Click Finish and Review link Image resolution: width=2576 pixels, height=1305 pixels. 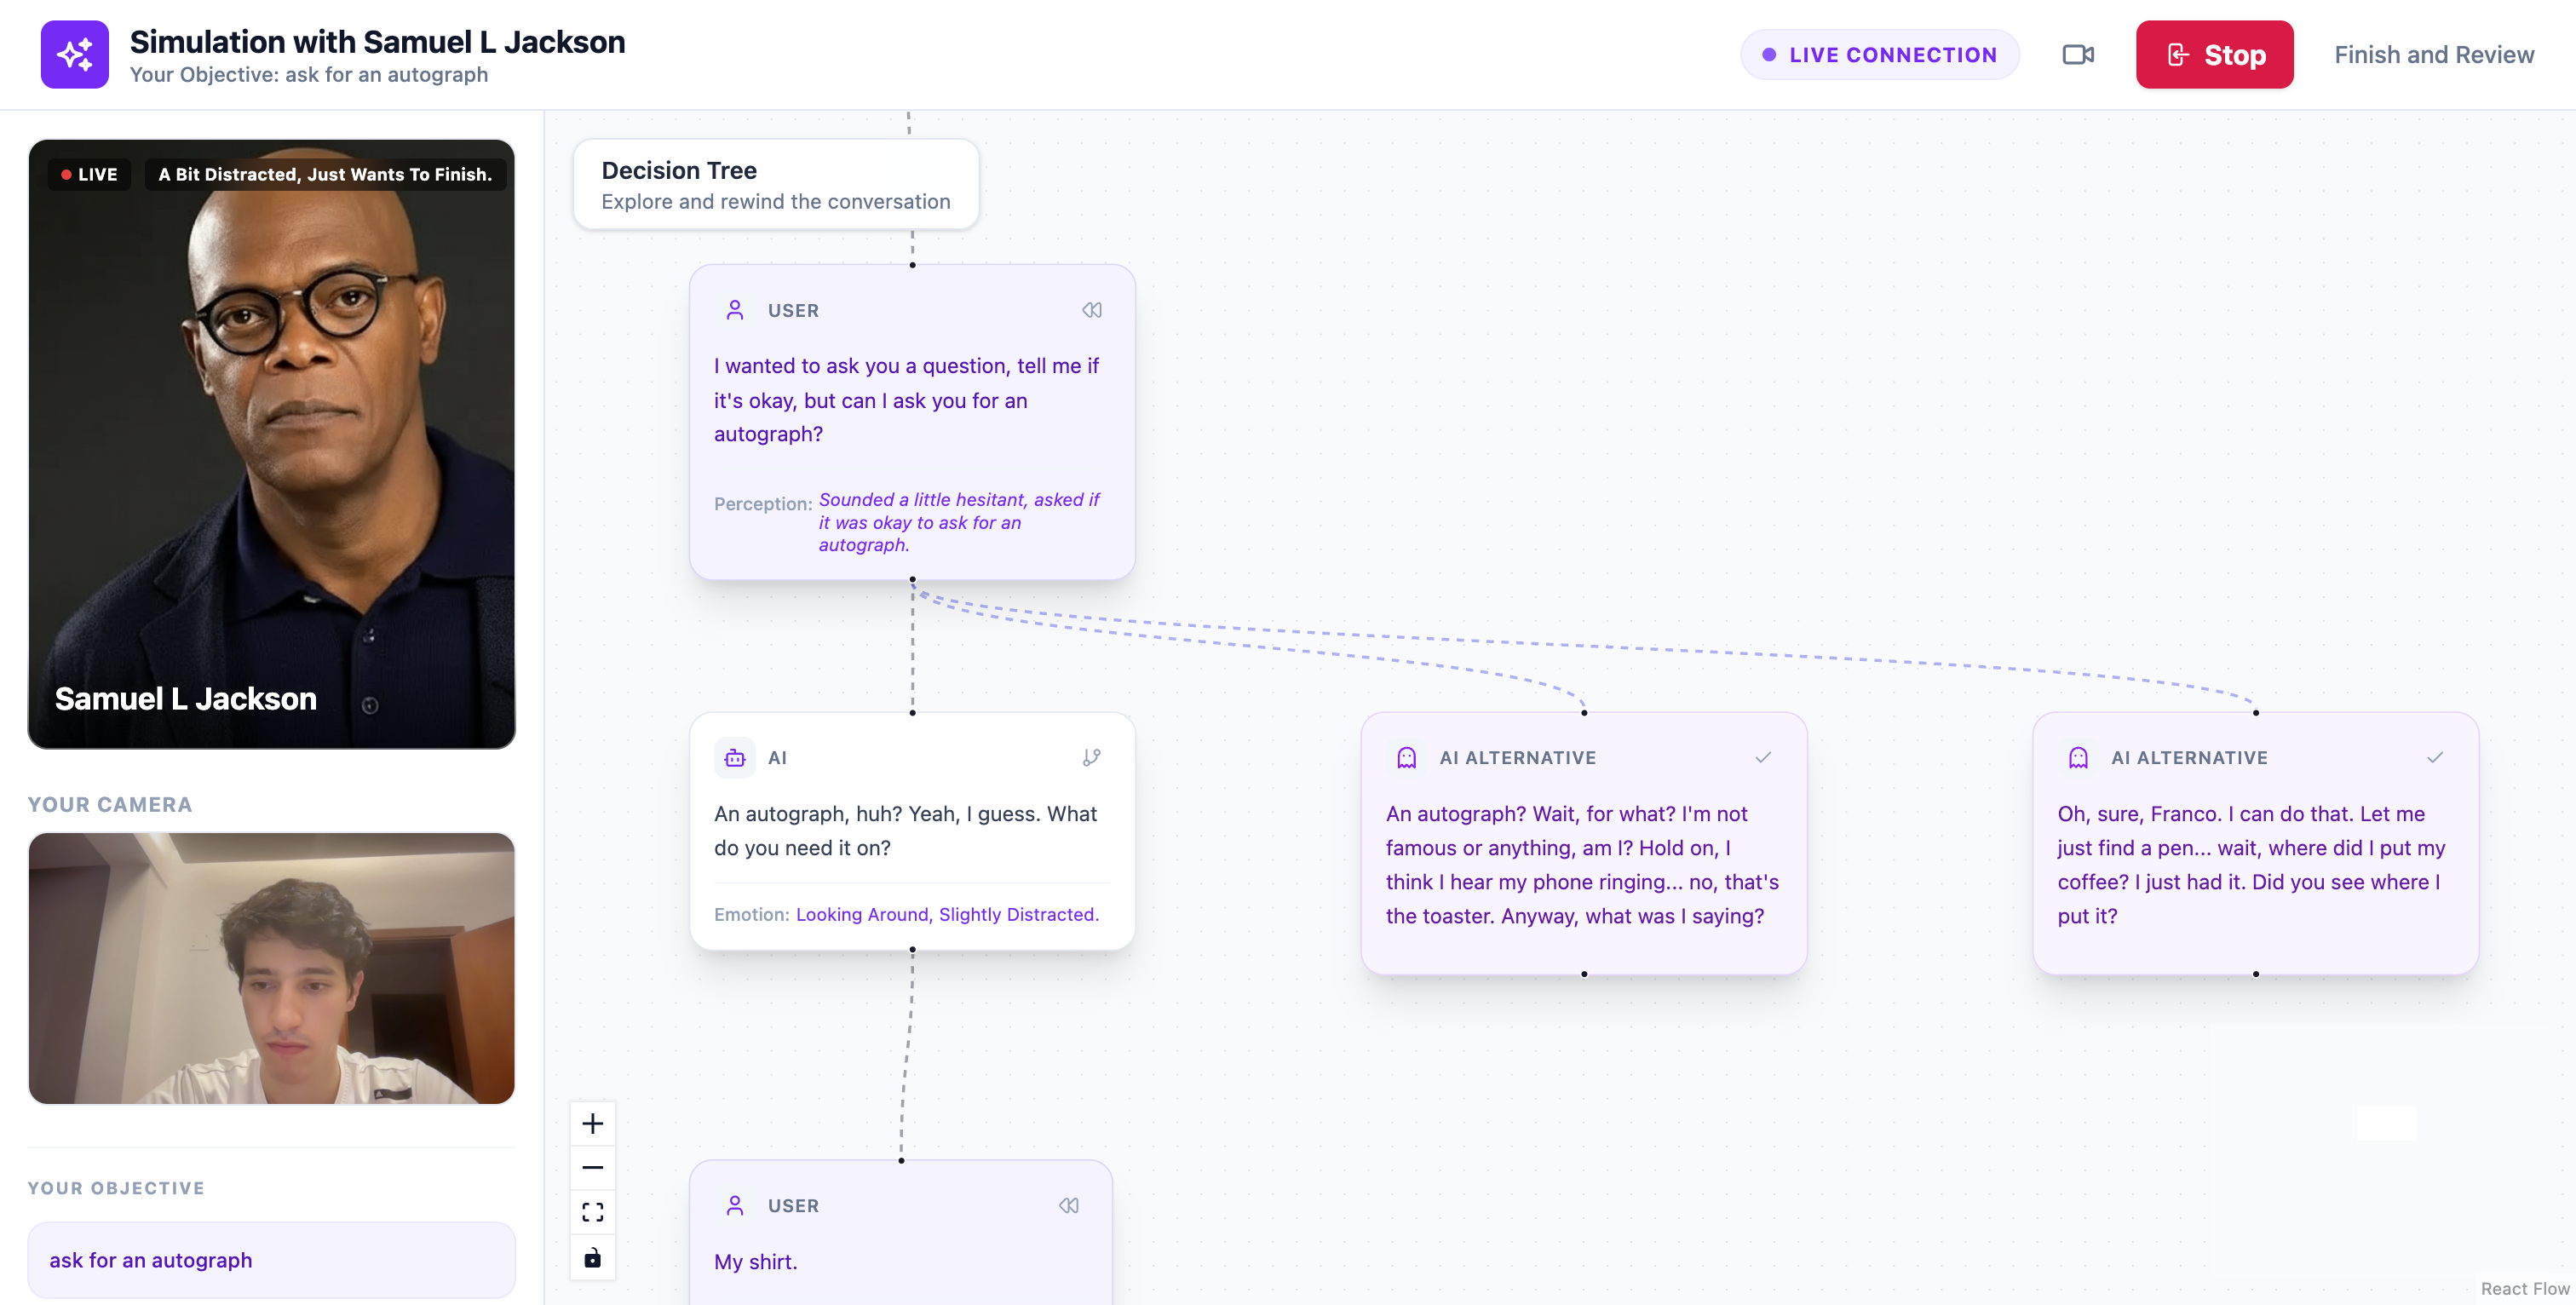click(2433, 54)
